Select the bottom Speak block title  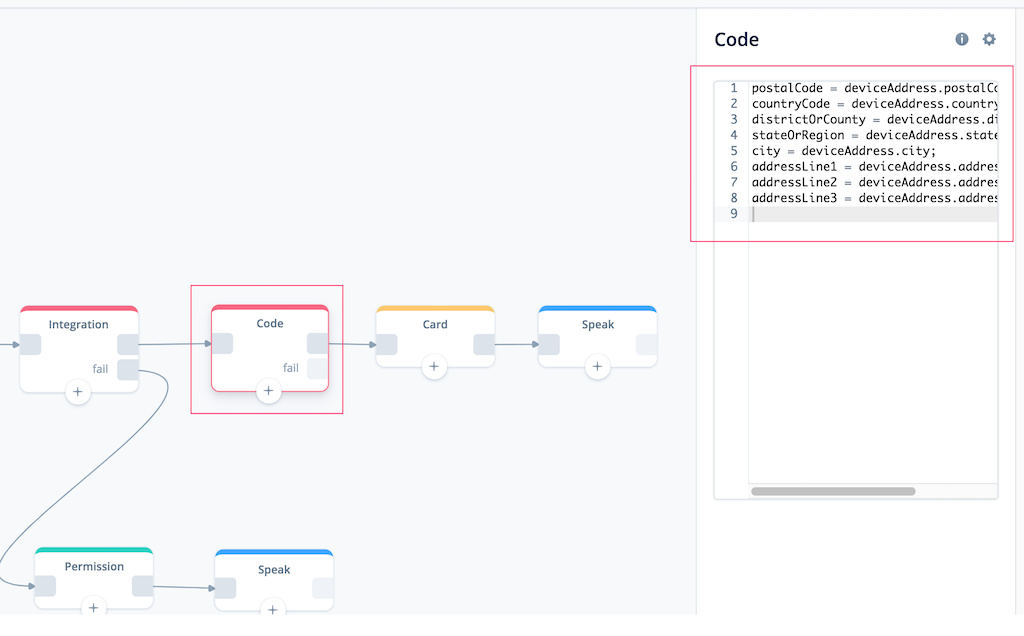click(x=274, y=569)
